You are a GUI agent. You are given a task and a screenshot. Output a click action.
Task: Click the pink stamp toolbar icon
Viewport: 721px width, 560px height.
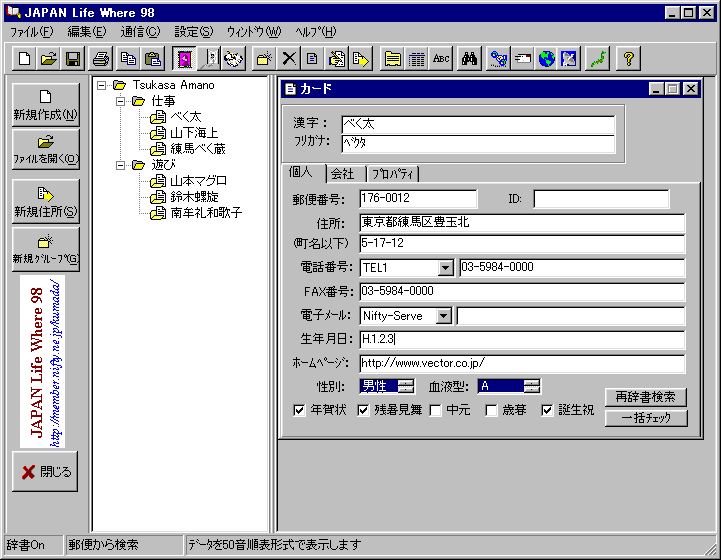click(x=185, y=59)
